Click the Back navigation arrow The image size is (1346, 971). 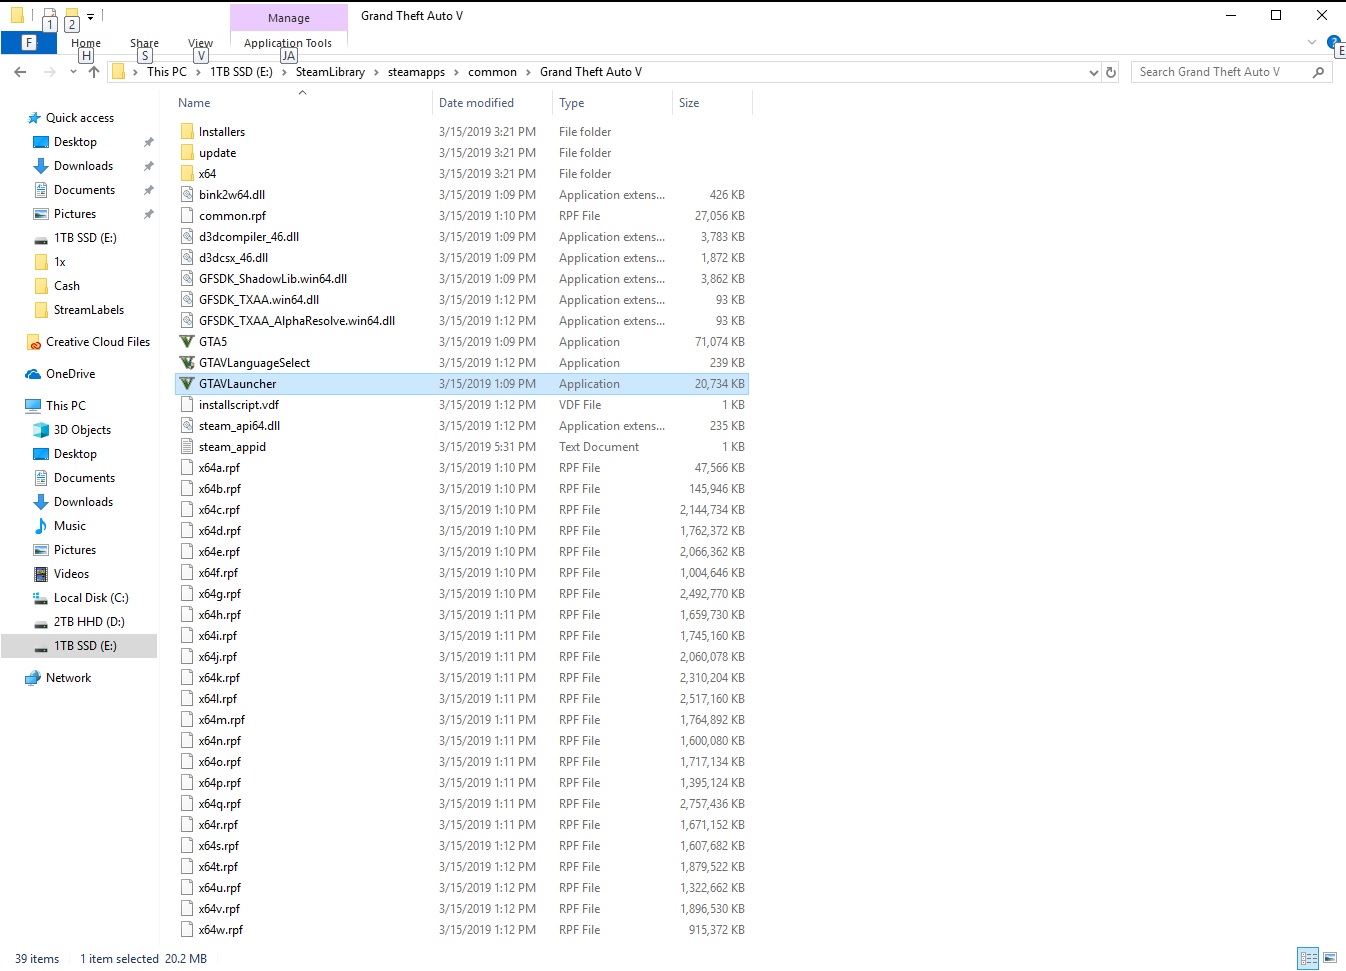(x=20, y=72)
